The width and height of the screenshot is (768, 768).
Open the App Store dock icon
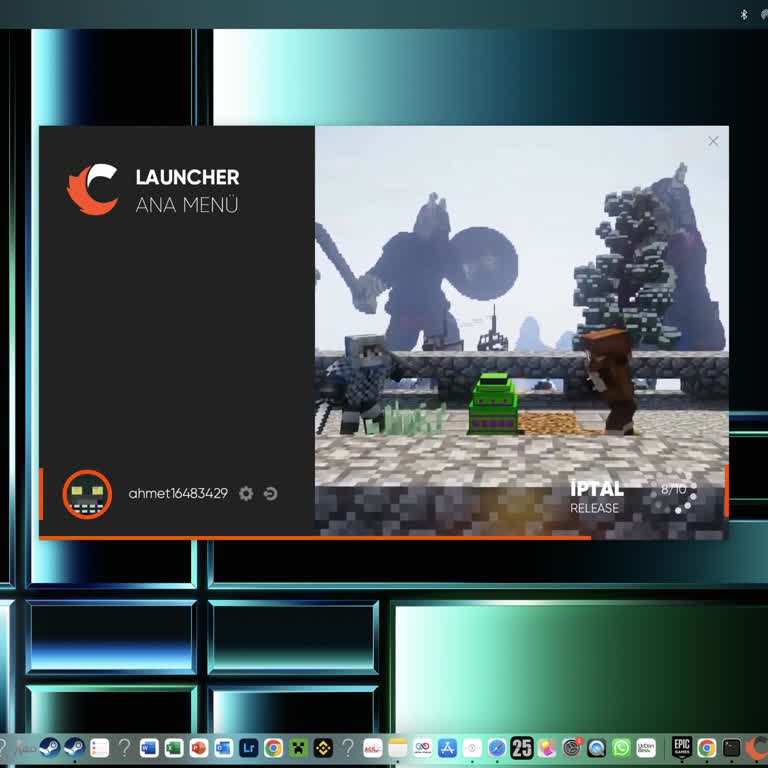(447, 748)
